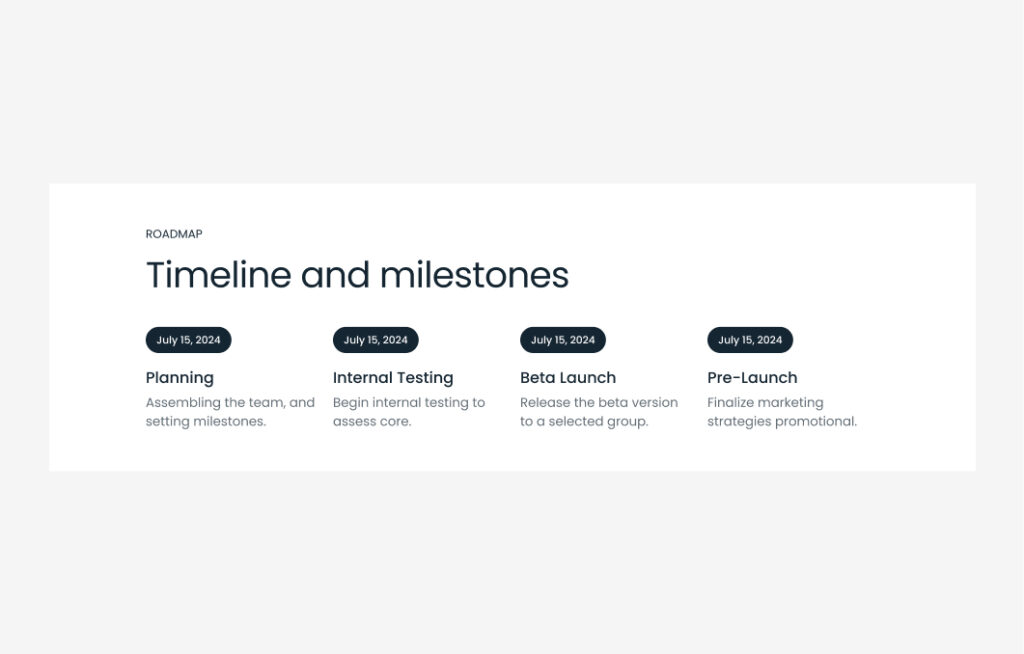
Task: Click the 'setting milestones.' text line
Action: (x=206, y=422)
